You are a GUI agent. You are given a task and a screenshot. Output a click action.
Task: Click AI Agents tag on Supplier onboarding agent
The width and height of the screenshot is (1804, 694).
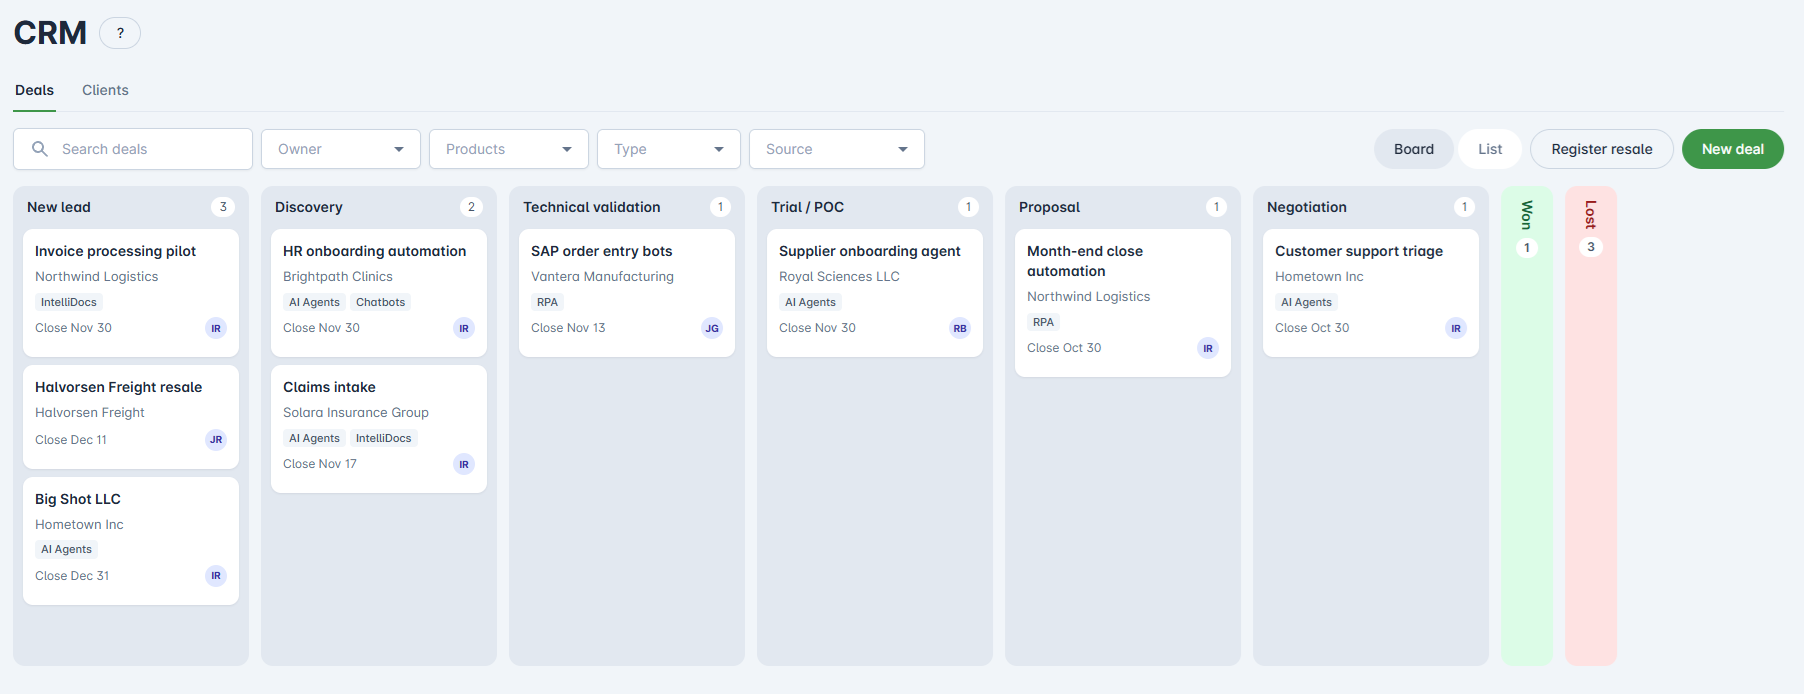point(810,302)
